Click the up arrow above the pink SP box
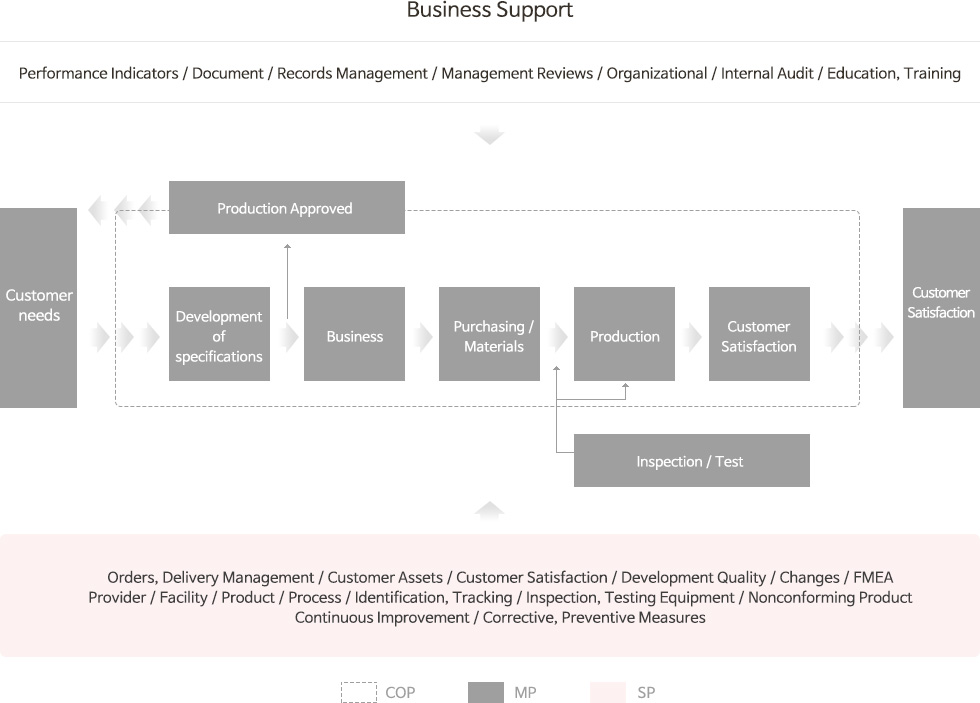Image resolution: width=980 pixels, height=703 pixels. tap(489, 509)
